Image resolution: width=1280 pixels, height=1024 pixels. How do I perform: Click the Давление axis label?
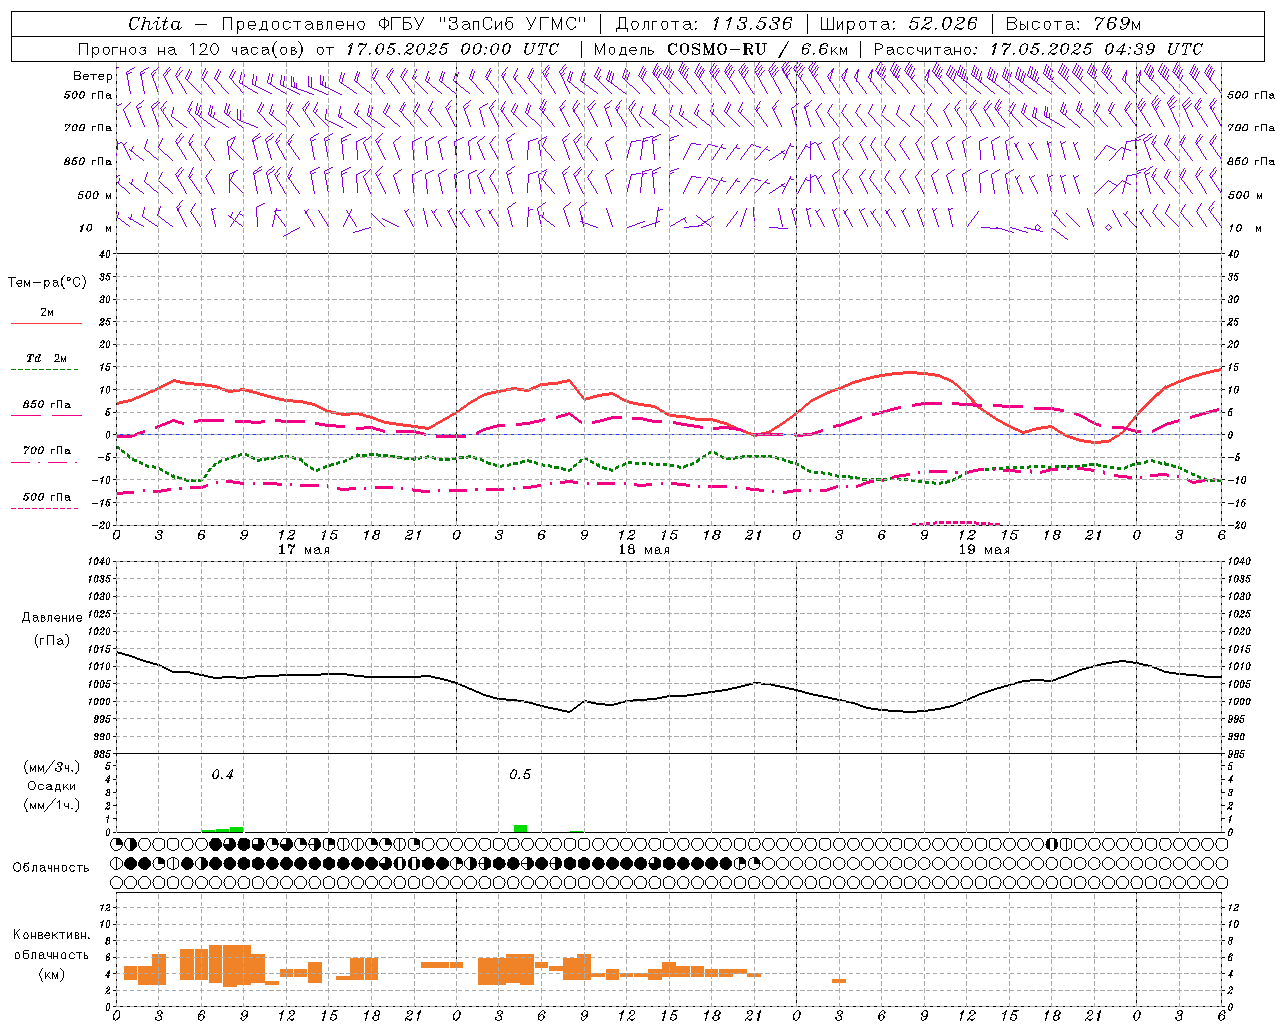[x=52, y=617]
